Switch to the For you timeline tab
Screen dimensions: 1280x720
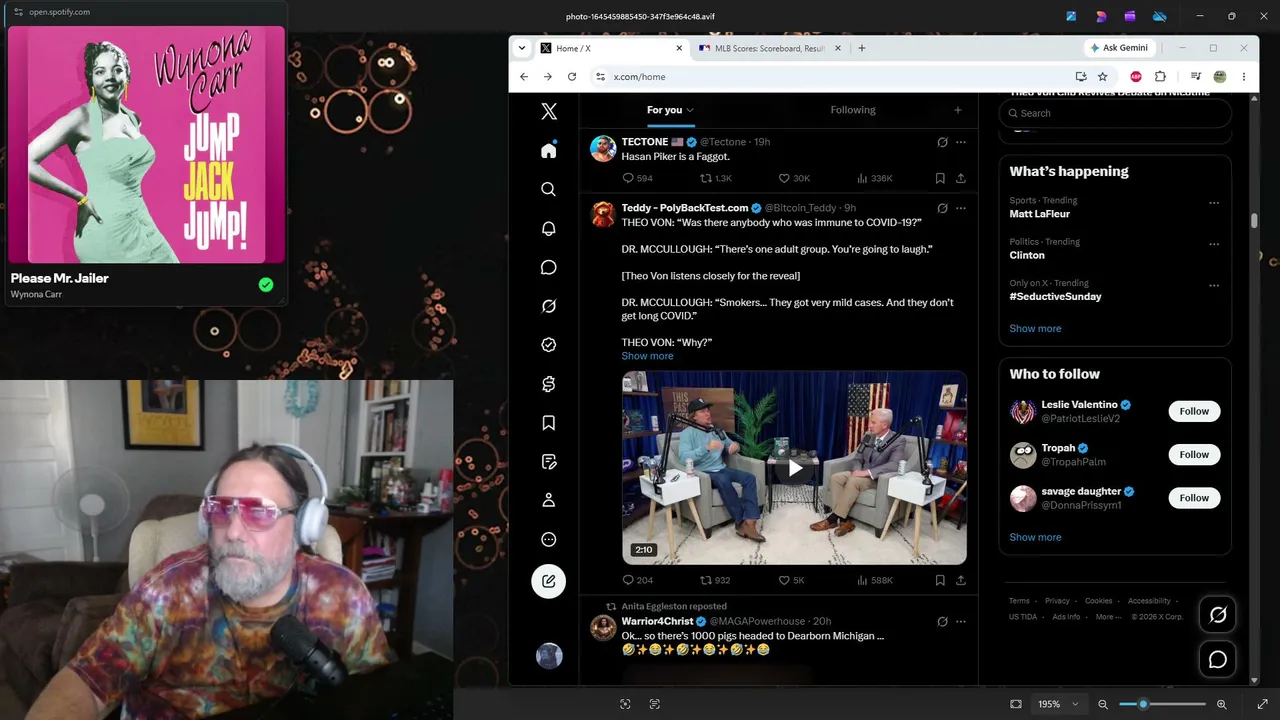click(670, 110)
